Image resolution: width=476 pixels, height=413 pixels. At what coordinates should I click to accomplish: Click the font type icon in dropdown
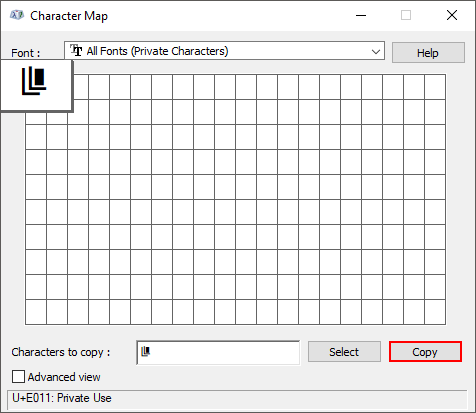pyautogui.click(x=76, y=51)
